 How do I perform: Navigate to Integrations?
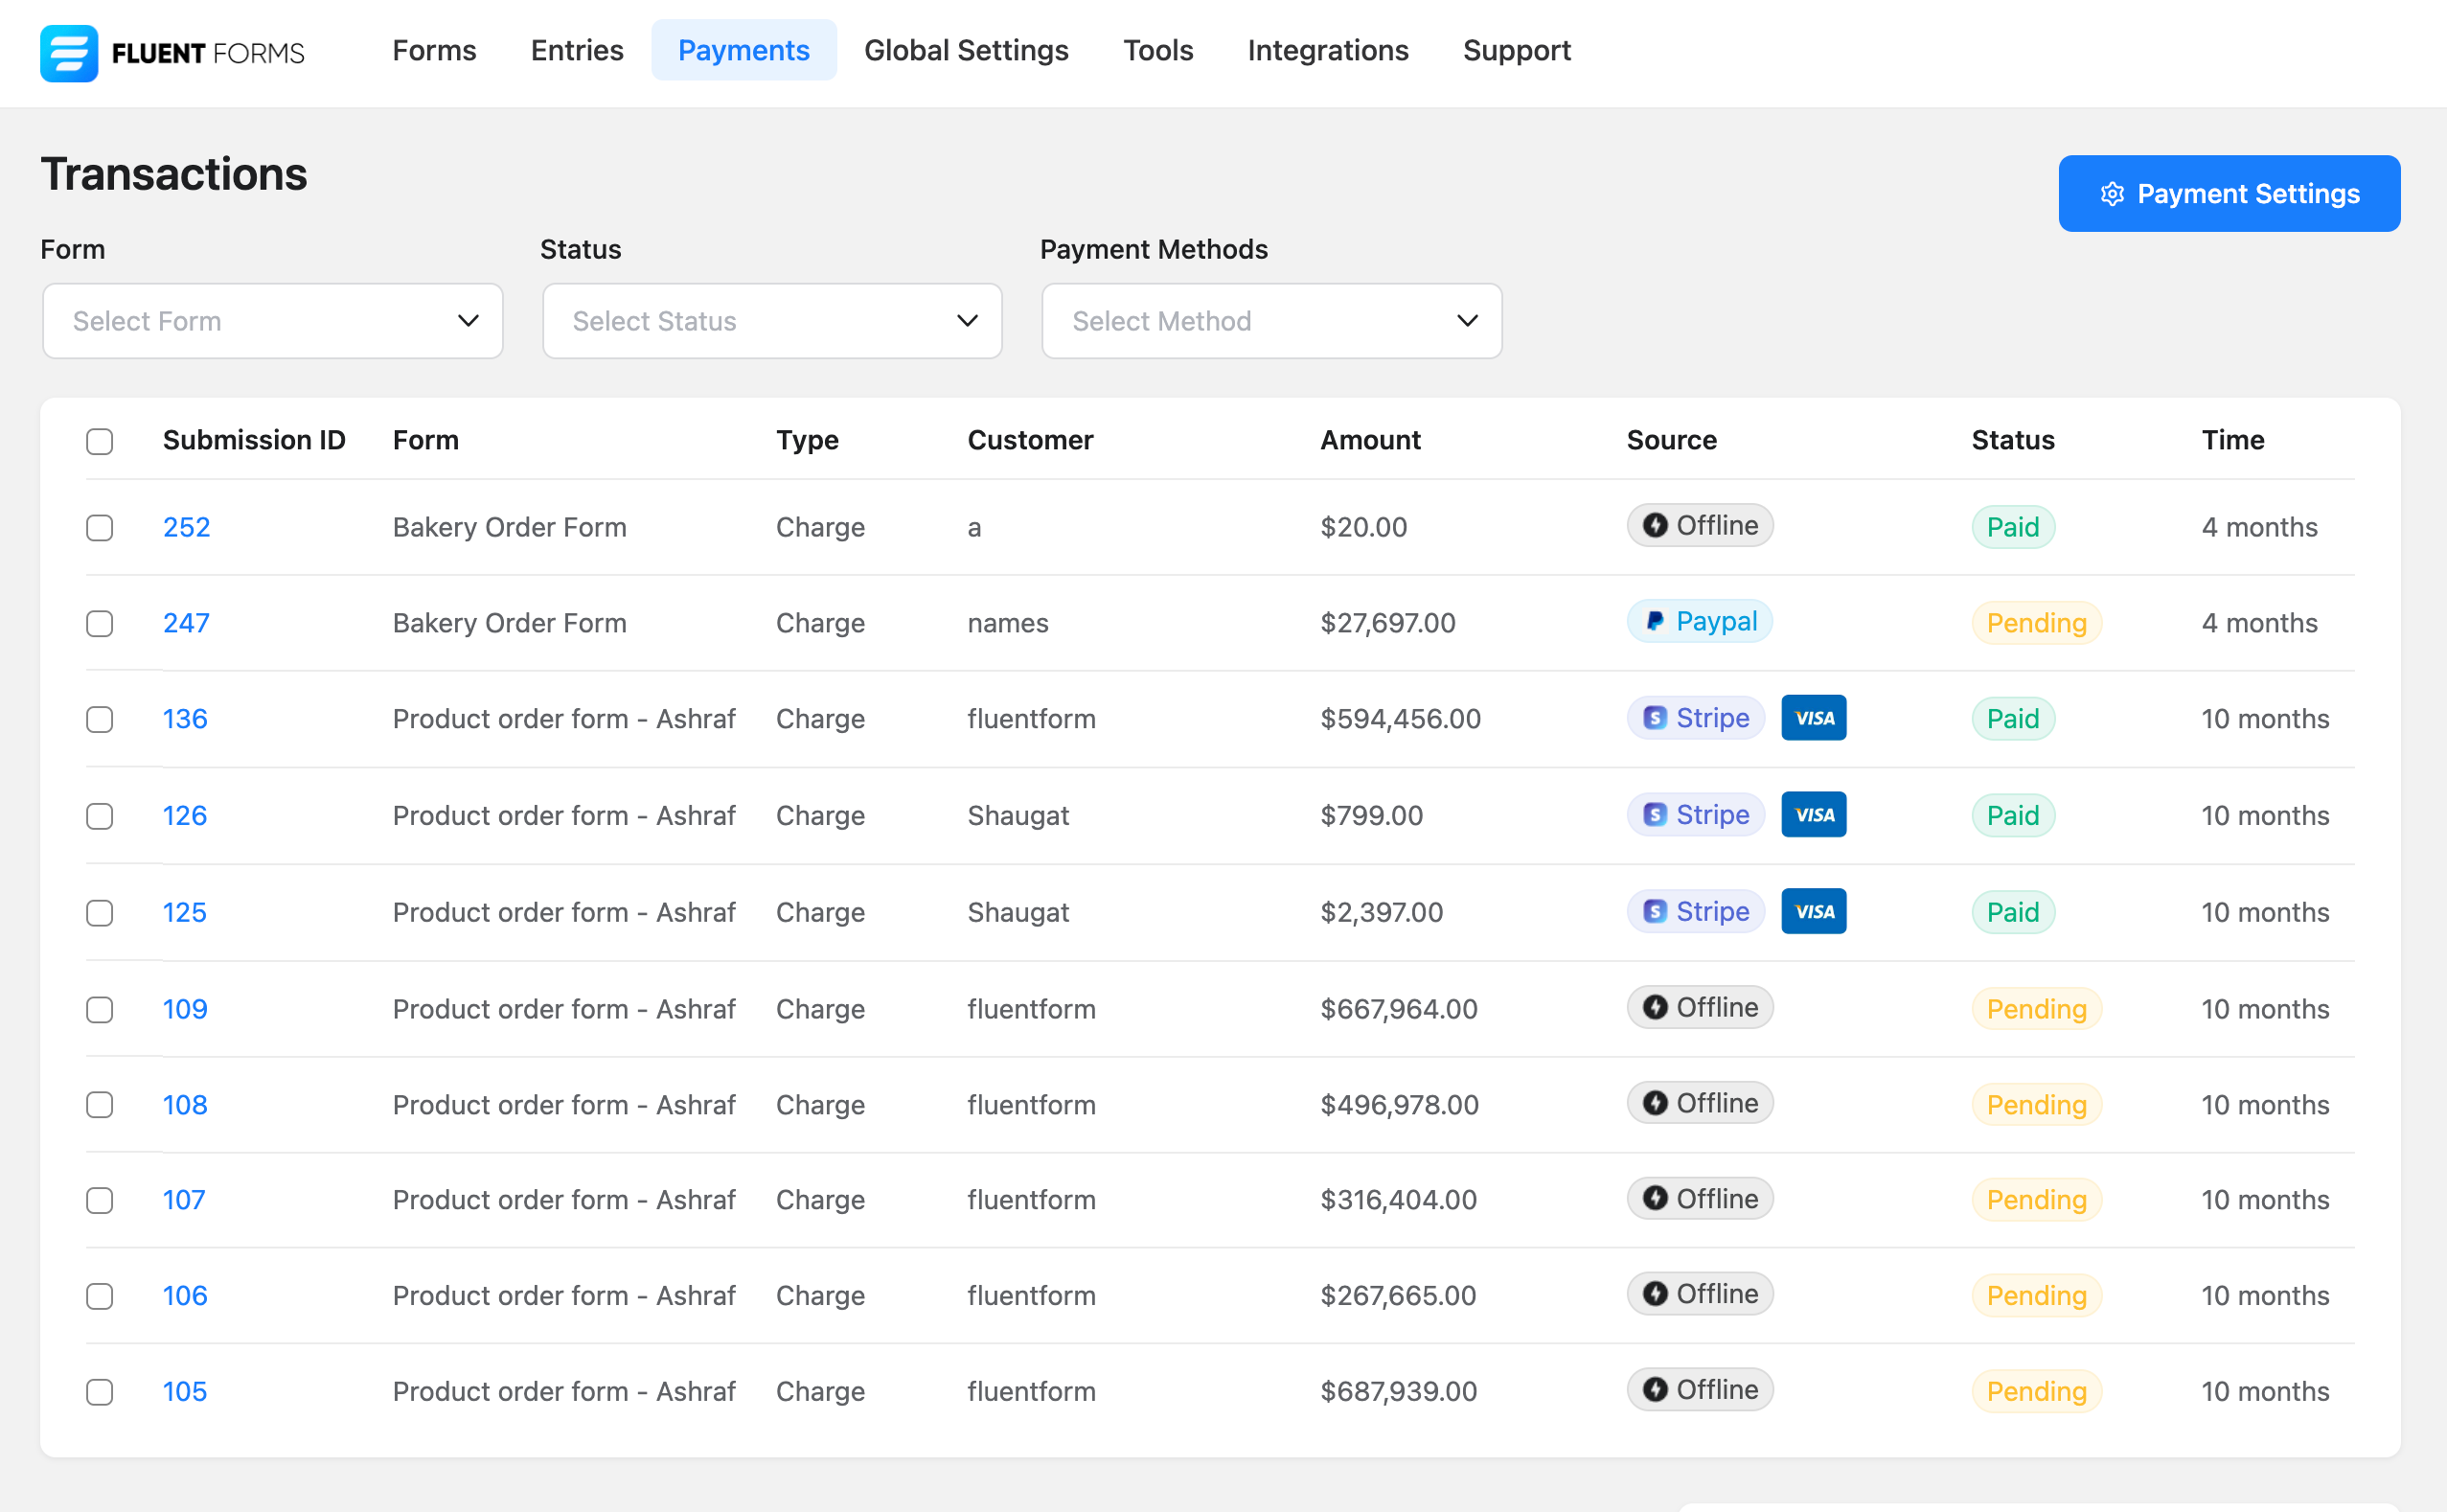(1327, 50)
